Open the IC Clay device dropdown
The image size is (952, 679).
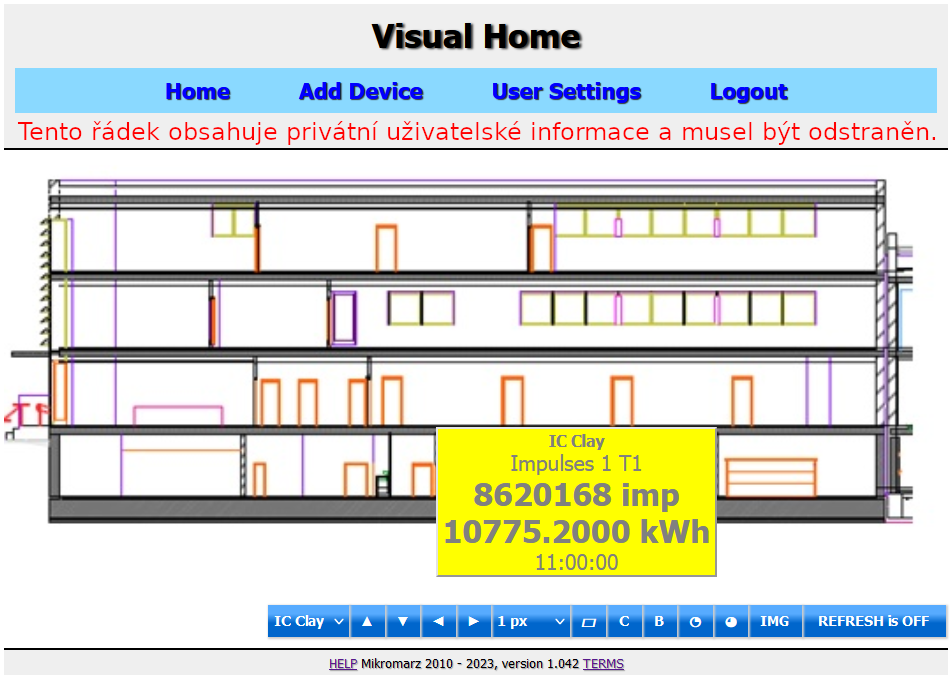click(x=308, y=621)
